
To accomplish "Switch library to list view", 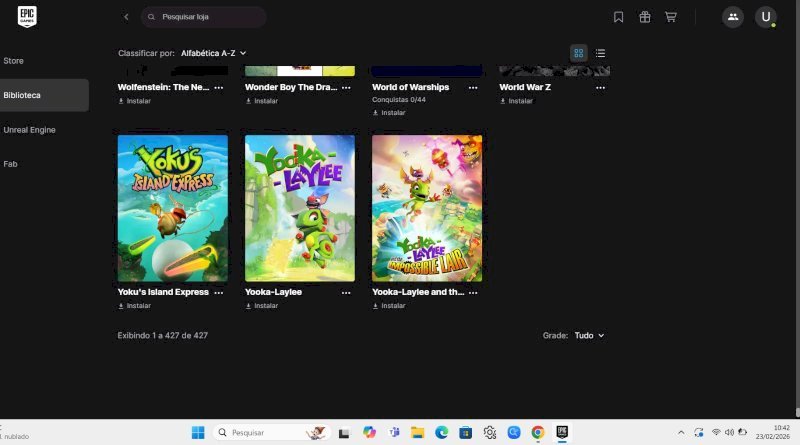I will [600, 53].
